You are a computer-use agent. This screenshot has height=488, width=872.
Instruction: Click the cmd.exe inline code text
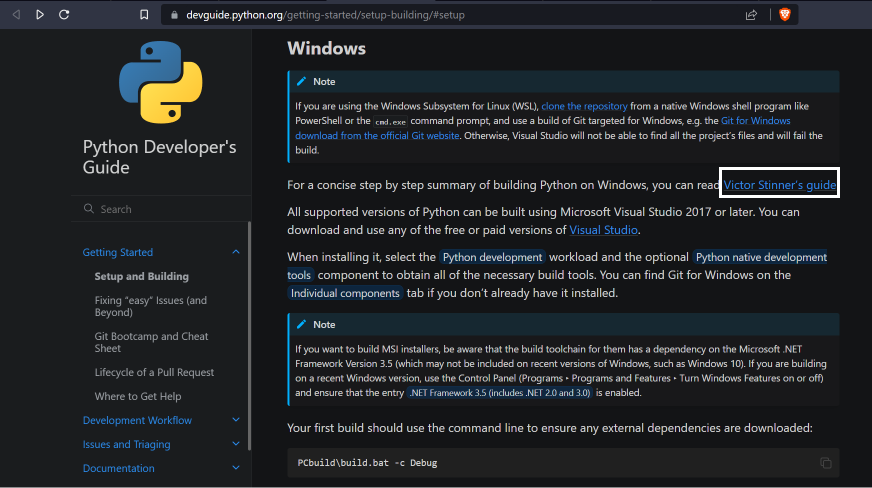coord(390,122)
